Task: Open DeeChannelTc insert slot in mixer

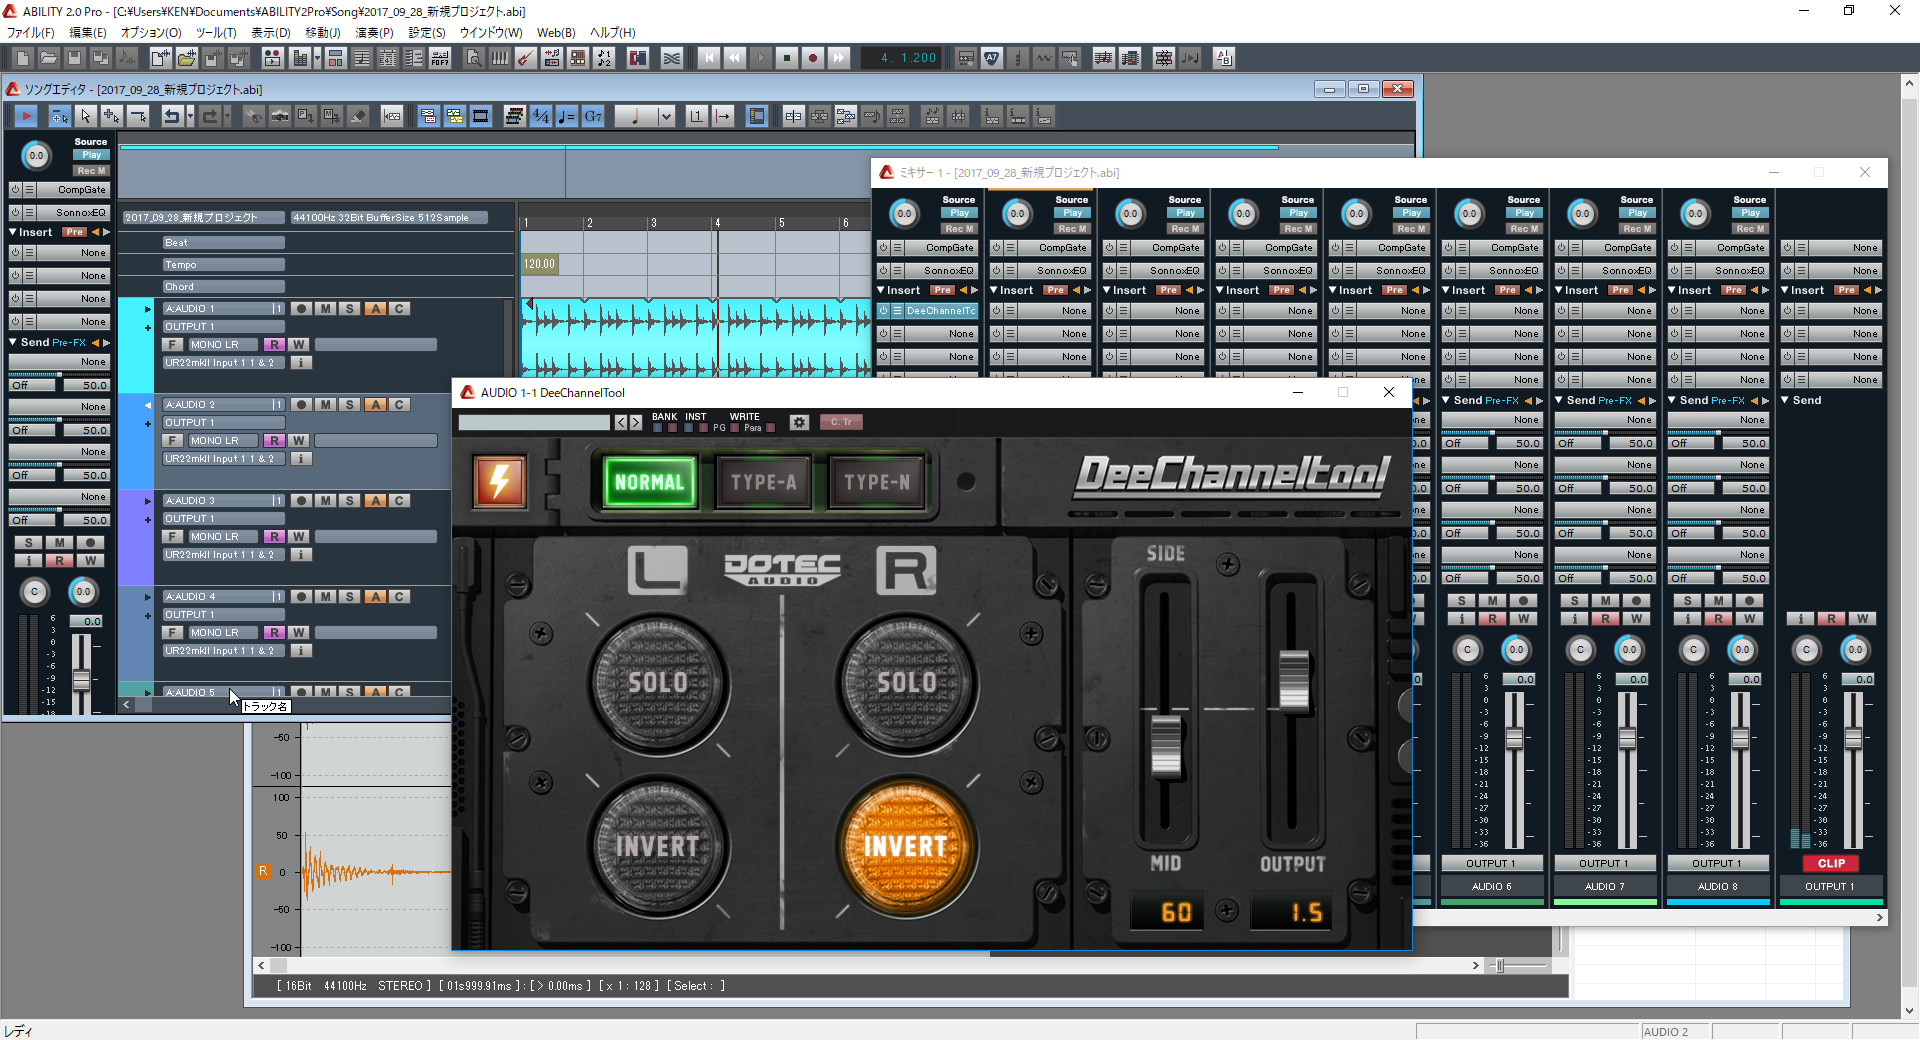Action: point(940,311)
